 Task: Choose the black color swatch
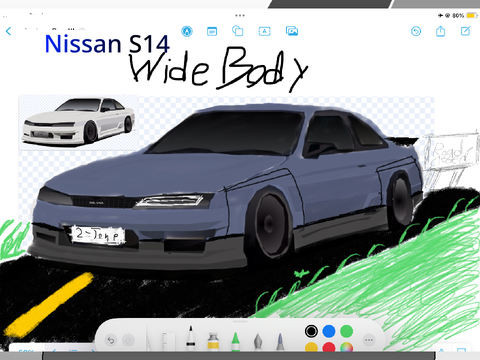click(311, 331)
